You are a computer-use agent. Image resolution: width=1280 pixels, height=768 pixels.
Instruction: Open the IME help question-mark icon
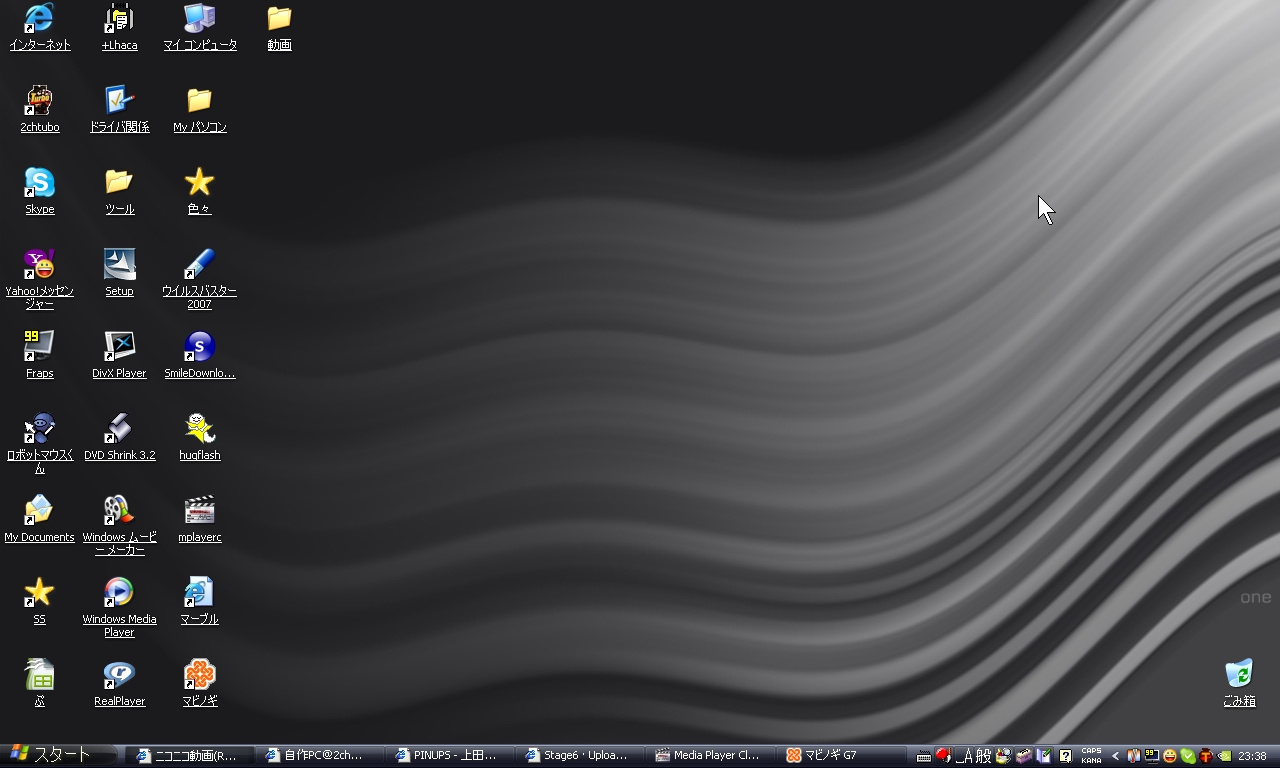(1066, 756)
